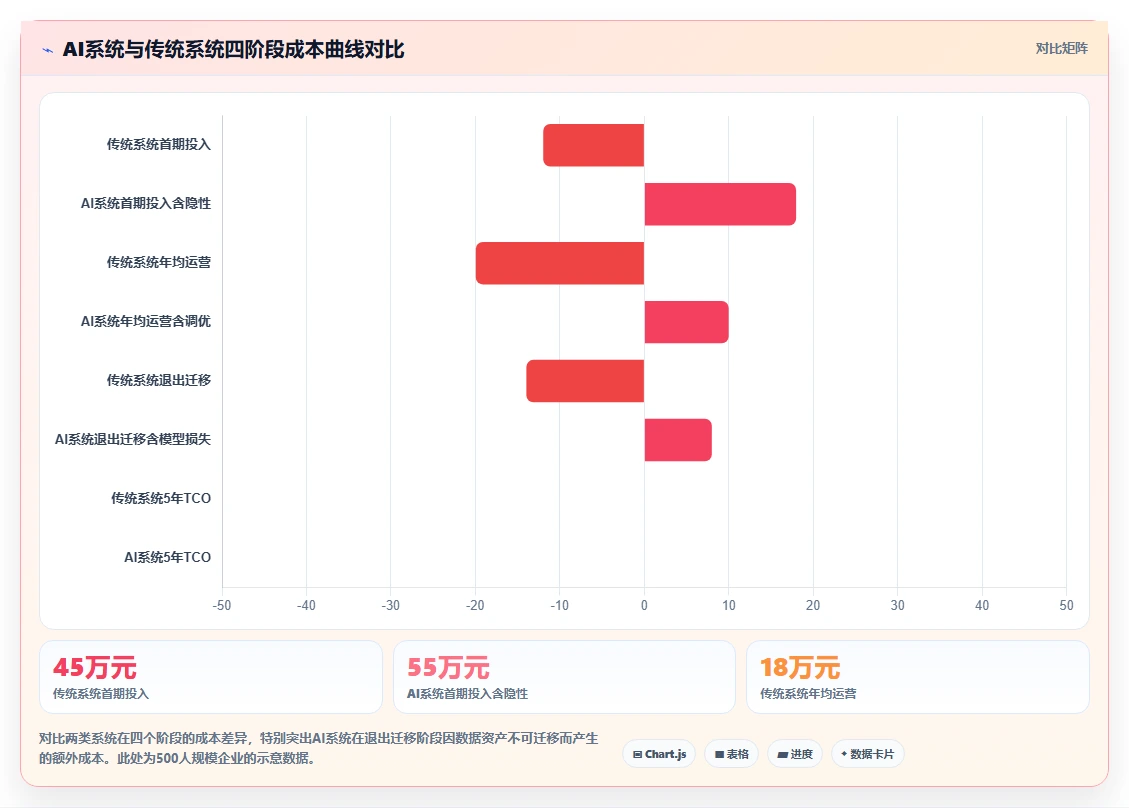The width and height of the screenshot is (1129, 808).
Task: Click the AI系统首期投入含隐性 axis label
Action: coord(145,203)
